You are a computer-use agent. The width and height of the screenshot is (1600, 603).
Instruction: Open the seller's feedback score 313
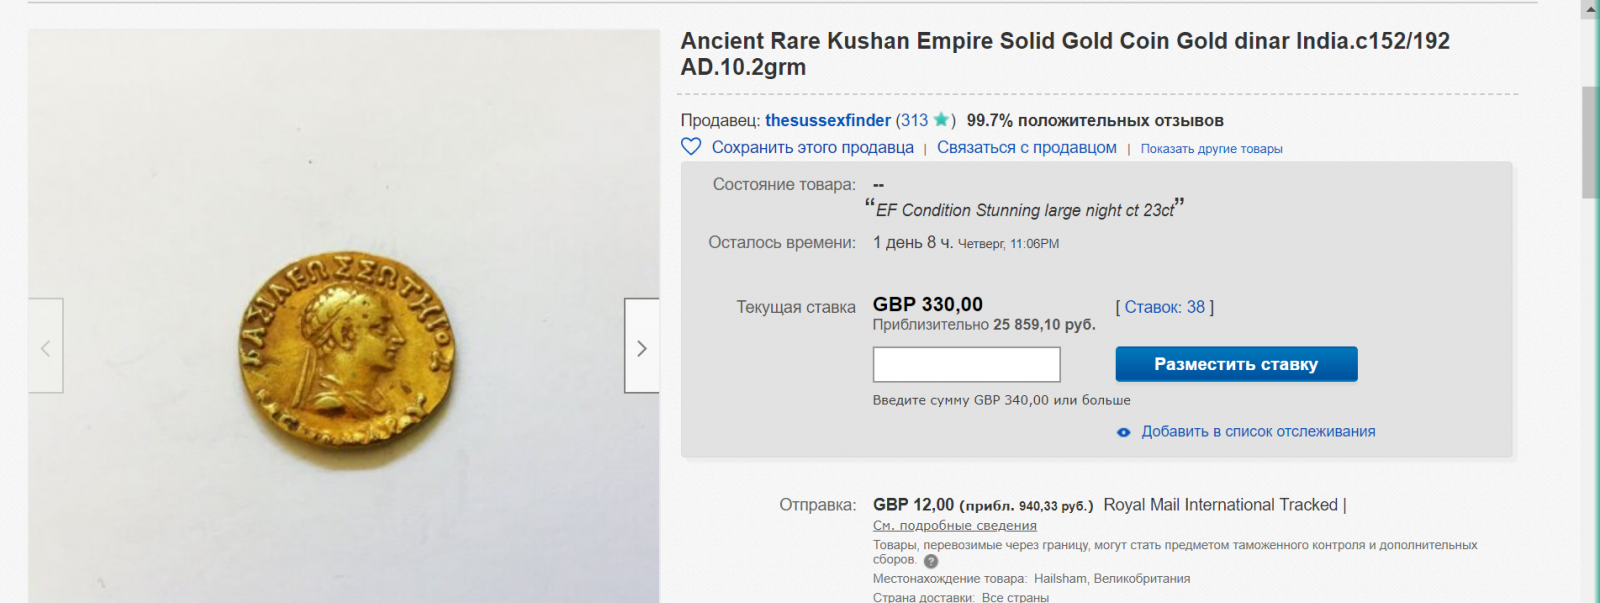(914, 120)
